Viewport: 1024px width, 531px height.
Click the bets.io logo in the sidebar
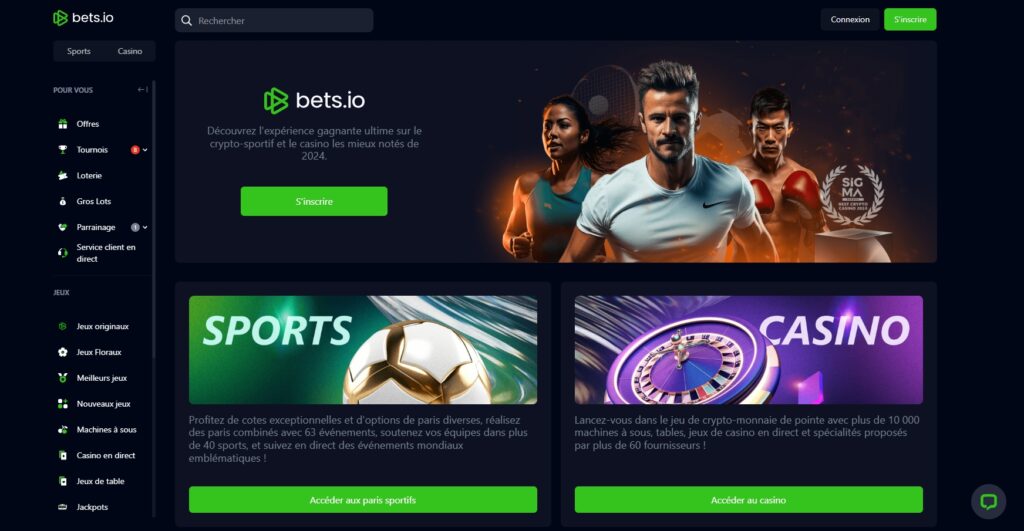pyautogui.click(x=83, y=18)
